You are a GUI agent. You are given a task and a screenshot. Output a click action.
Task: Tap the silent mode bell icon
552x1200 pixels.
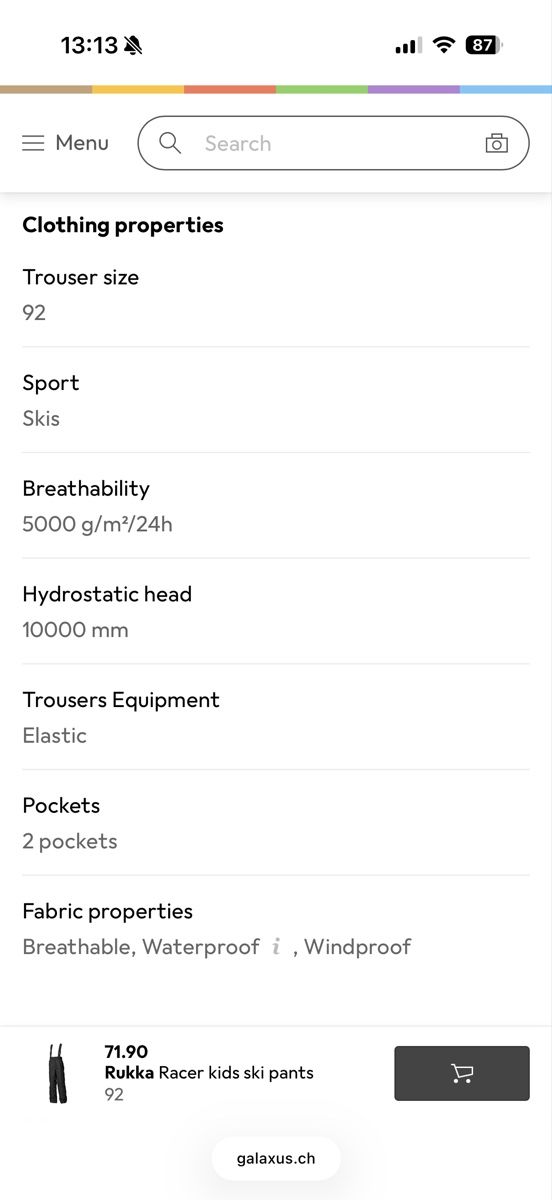click(x=133, y=45)
